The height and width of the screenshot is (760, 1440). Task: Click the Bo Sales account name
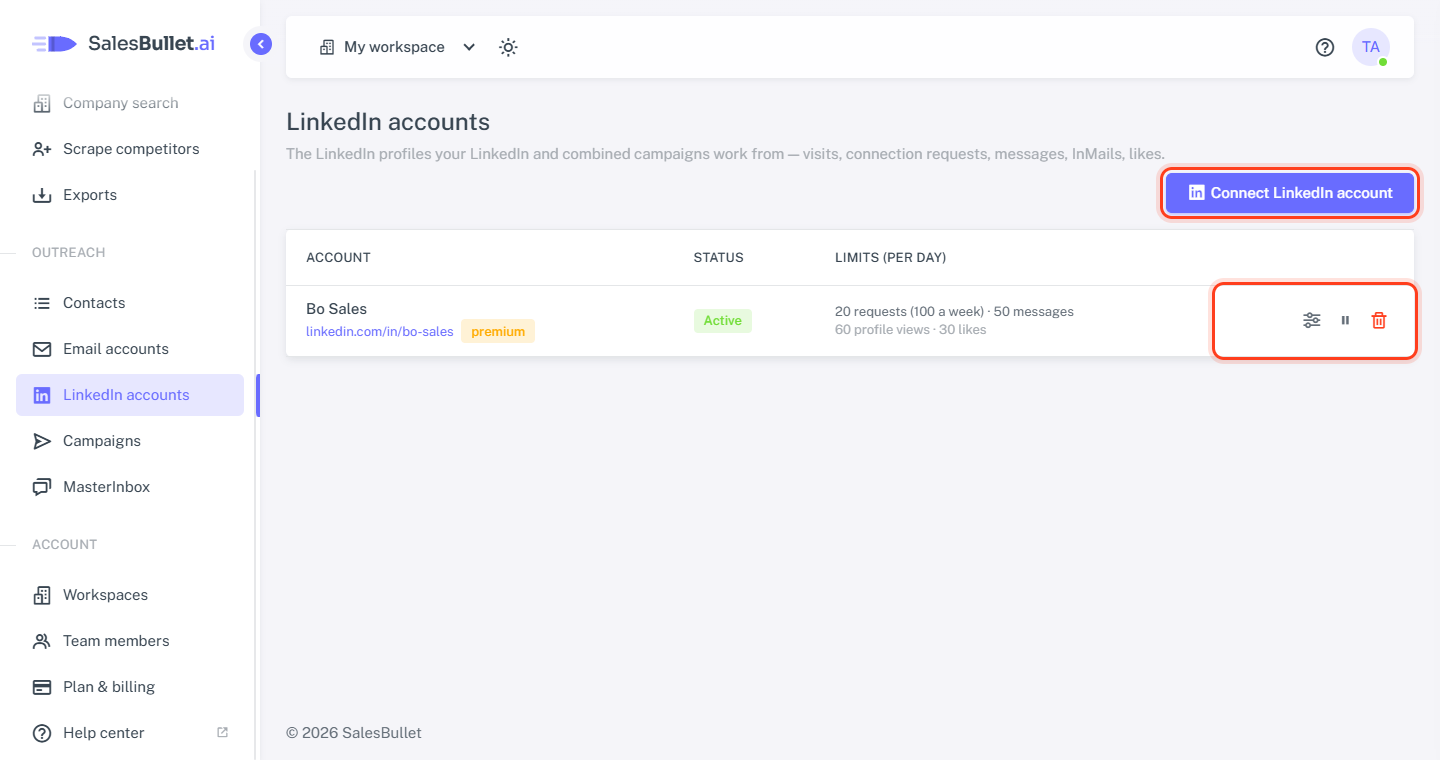click(x=337, y=309)
